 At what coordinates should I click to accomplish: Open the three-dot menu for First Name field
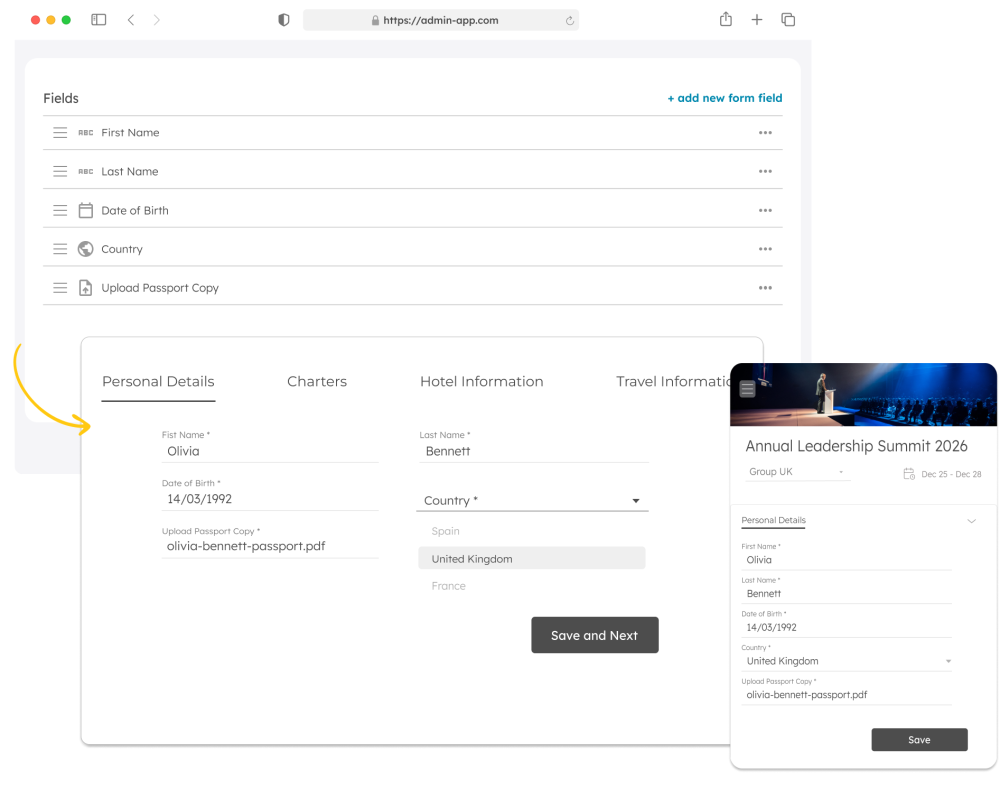765,133
